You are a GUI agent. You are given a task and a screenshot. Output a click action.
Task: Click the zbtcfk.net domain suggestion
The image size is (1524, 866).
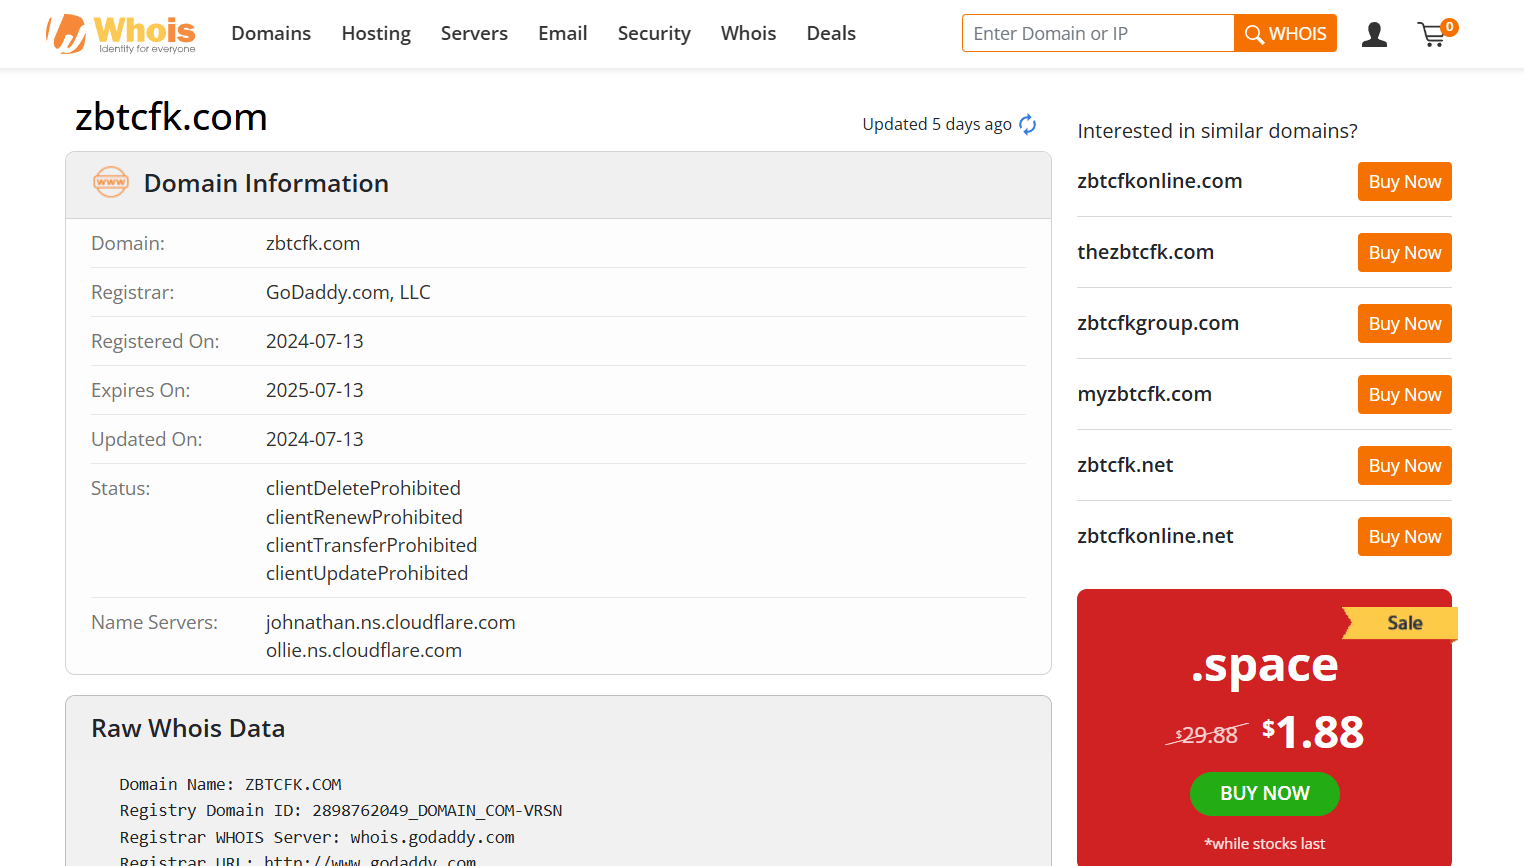[x=1125, y=465]
